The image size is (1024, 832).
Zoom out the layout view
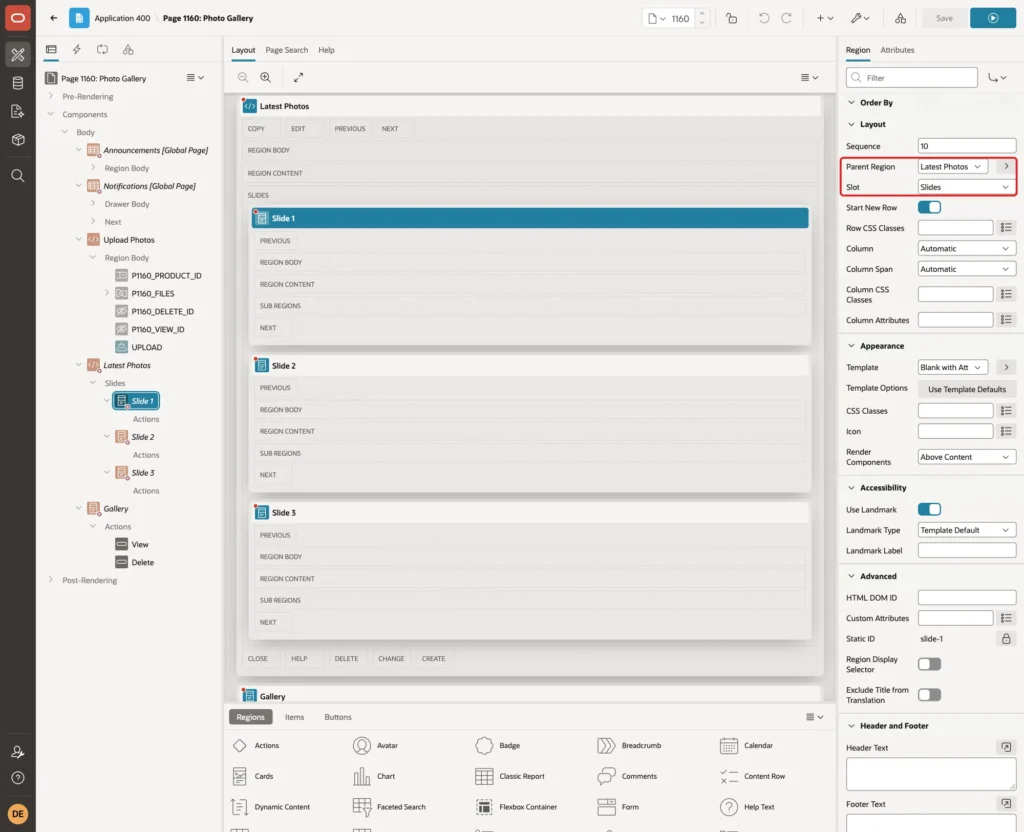(243, 77)
